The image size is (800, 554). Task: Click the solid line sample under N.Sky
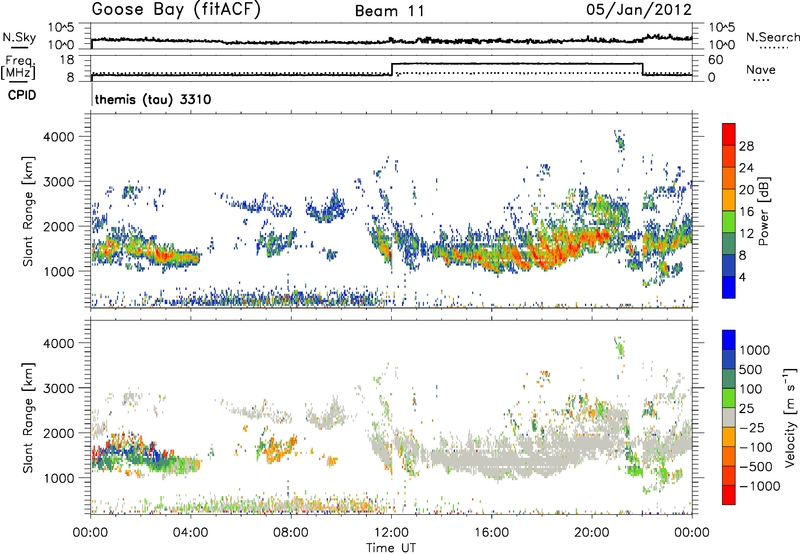19,47
